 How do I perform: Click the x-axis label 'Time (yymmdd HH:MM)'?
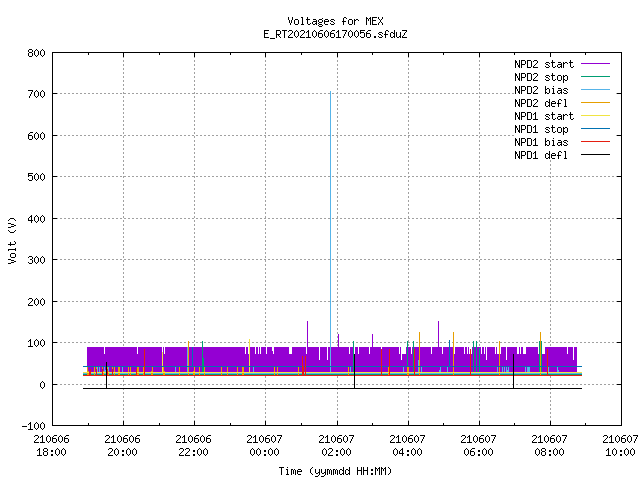coord(335,471)
